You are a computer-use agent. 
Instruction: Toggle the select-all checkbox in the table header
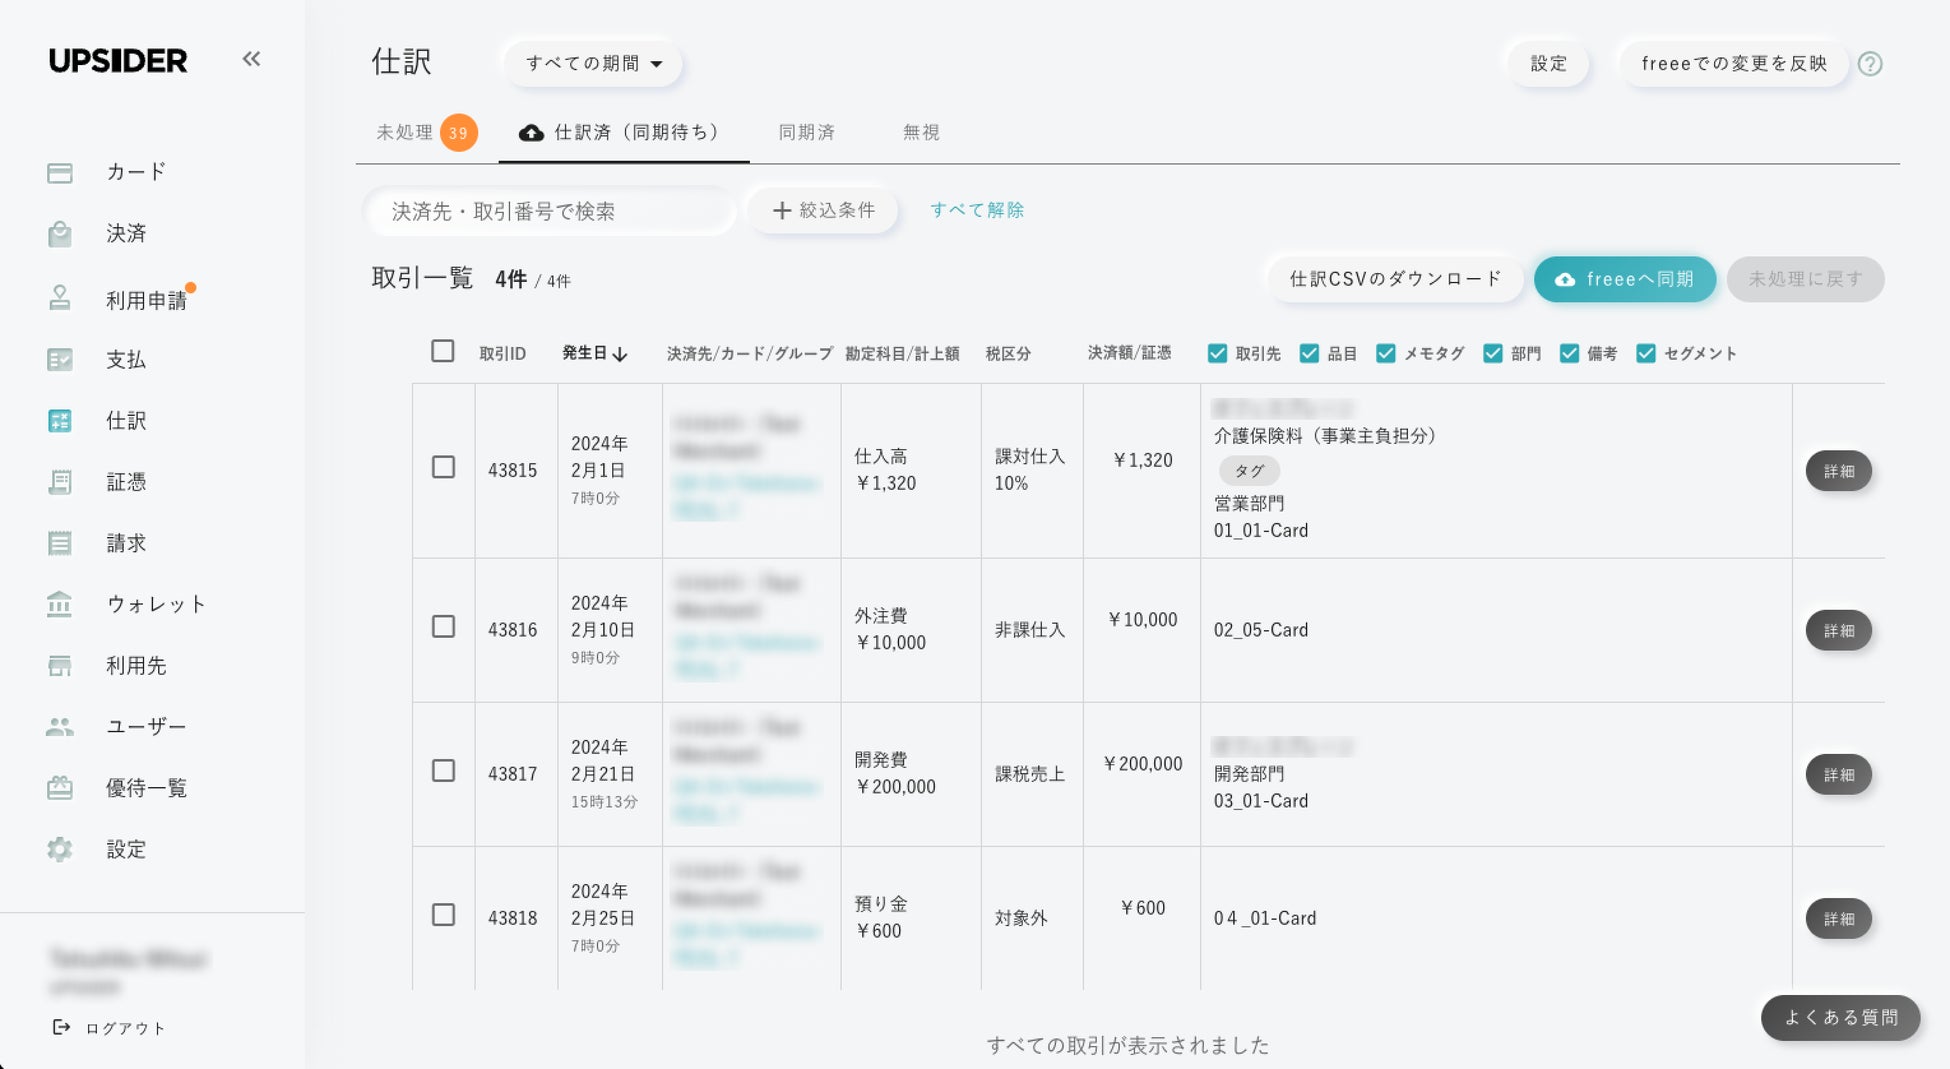pyautogui.click(x=442, y=352)
